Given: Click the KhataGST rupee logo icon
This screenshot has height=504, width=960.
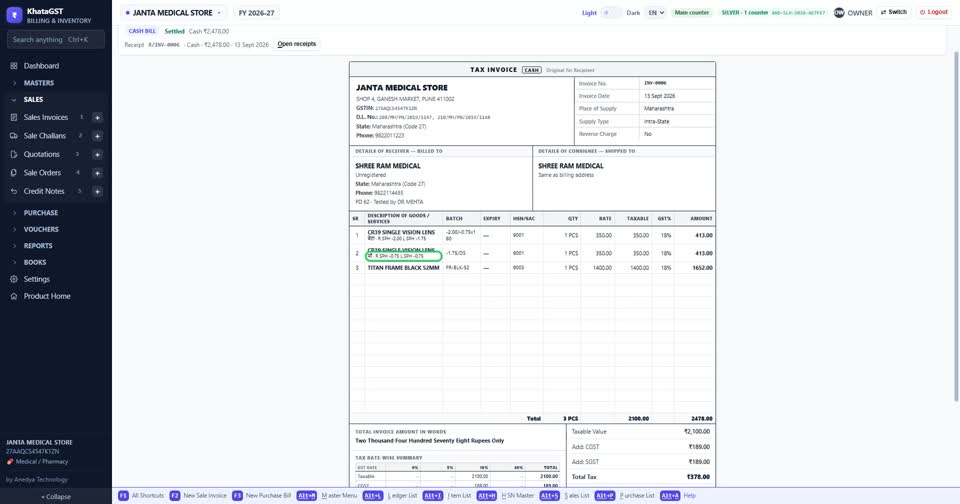Looking at the screenshot, I should point(14,15).
